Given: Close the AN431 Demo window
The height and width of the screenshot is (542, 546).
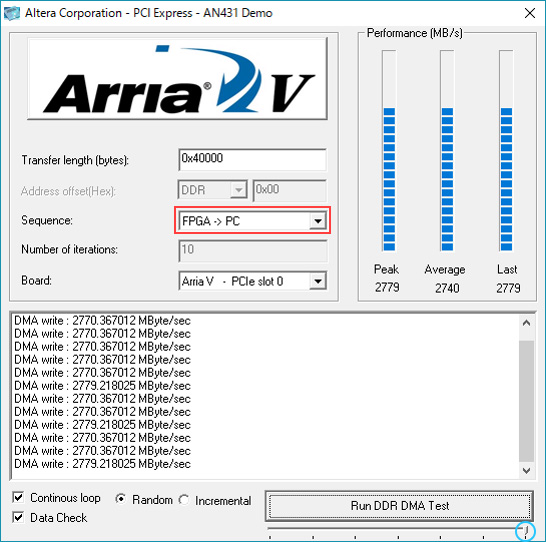Looking at the screenshot, I should click(x=530, y=13).
